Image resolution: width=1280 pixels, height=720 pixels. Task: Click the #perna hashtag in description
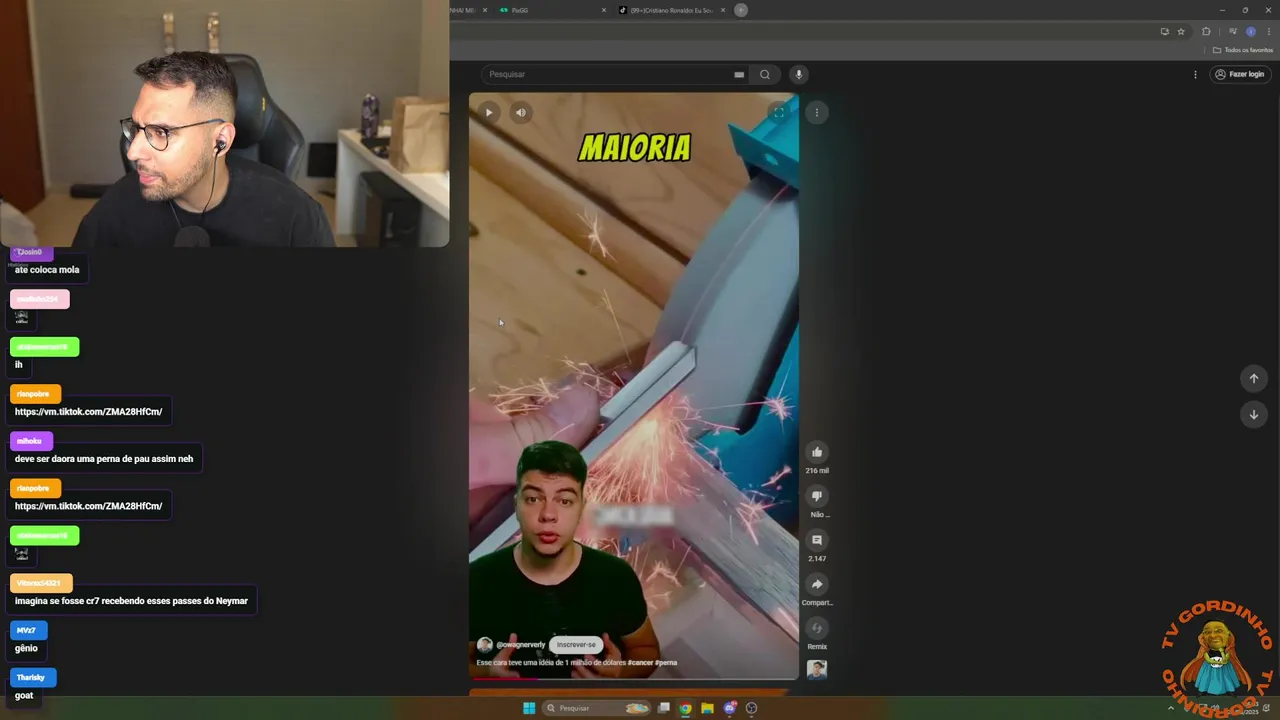pyautogui.click(x=666, y=663)
